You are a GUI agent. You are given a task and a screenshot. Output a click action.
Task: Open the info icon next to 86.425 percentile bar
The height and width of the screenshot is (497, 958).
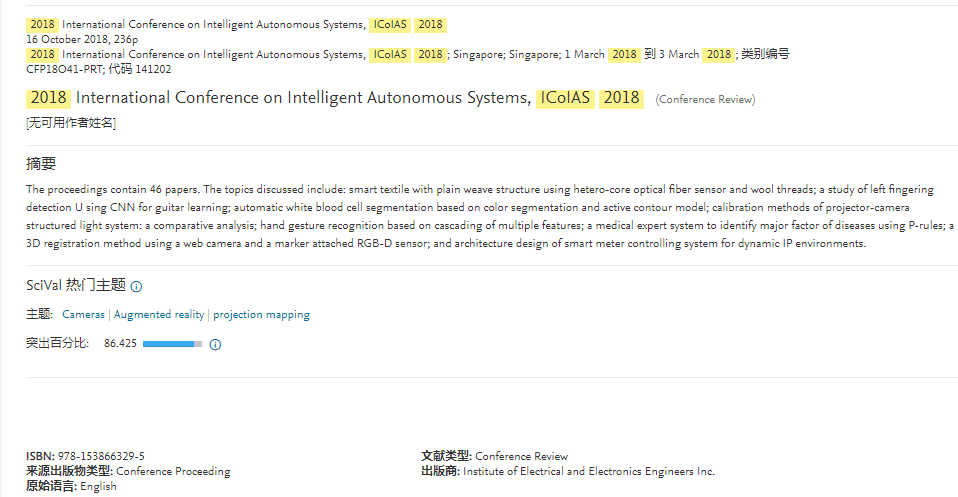pos(215,344)
